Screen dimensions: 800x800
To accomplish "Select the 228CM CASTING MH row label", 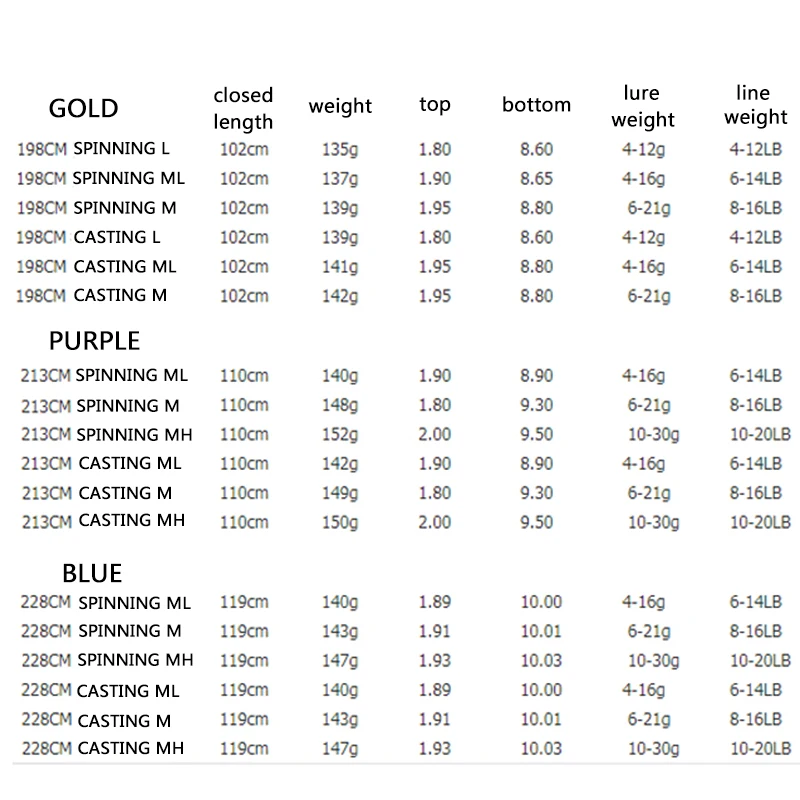I will 102,748.
